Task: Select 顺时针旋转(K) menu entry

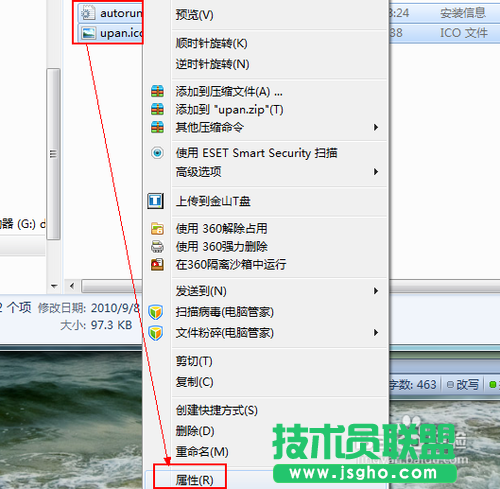Action: 212,43
